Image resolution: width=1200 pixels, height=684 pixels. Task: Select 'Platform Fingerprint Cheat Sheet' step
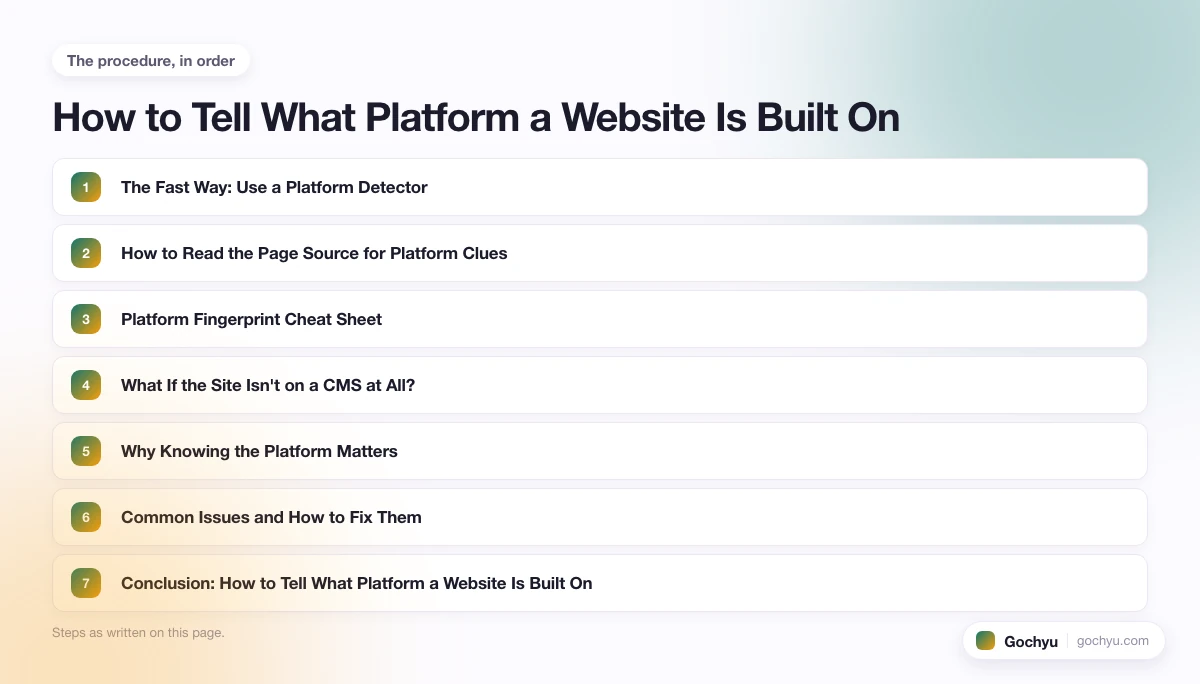[251, 319]
